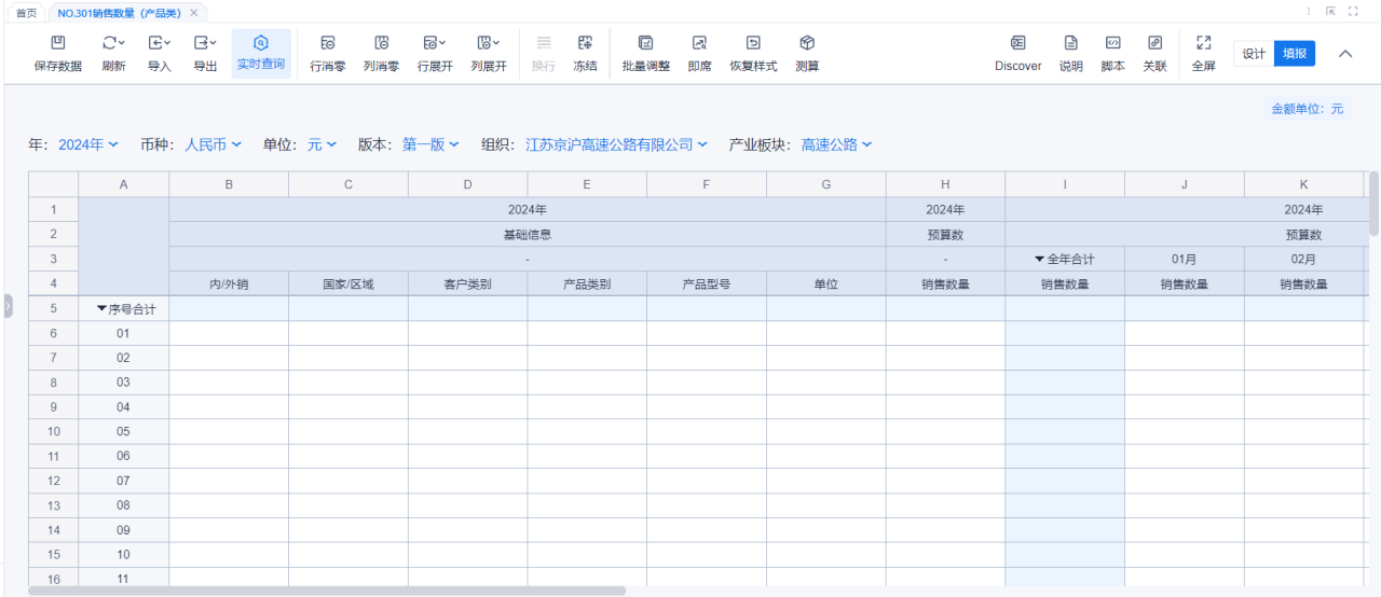Collapse the toolbar with the up chevron
1381x597 pixels.
click(x=1345, y=54)
